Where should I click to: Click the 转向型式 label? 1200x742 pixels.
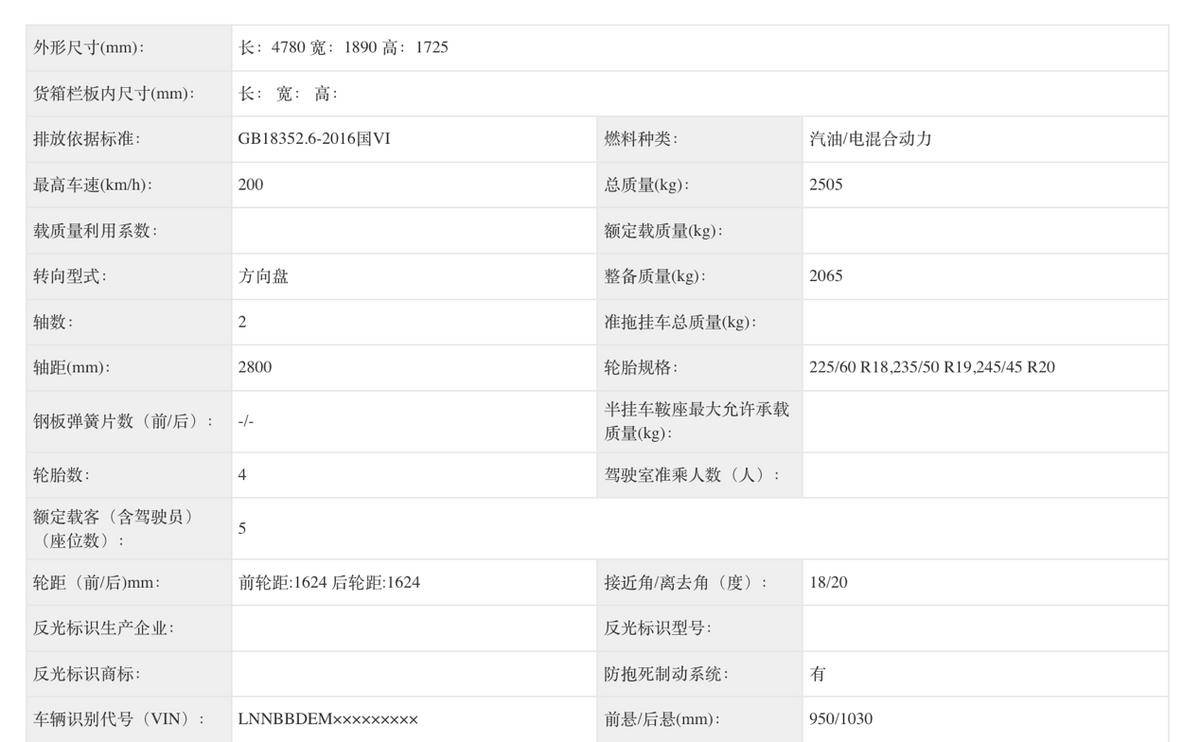(x=70, y=276)
